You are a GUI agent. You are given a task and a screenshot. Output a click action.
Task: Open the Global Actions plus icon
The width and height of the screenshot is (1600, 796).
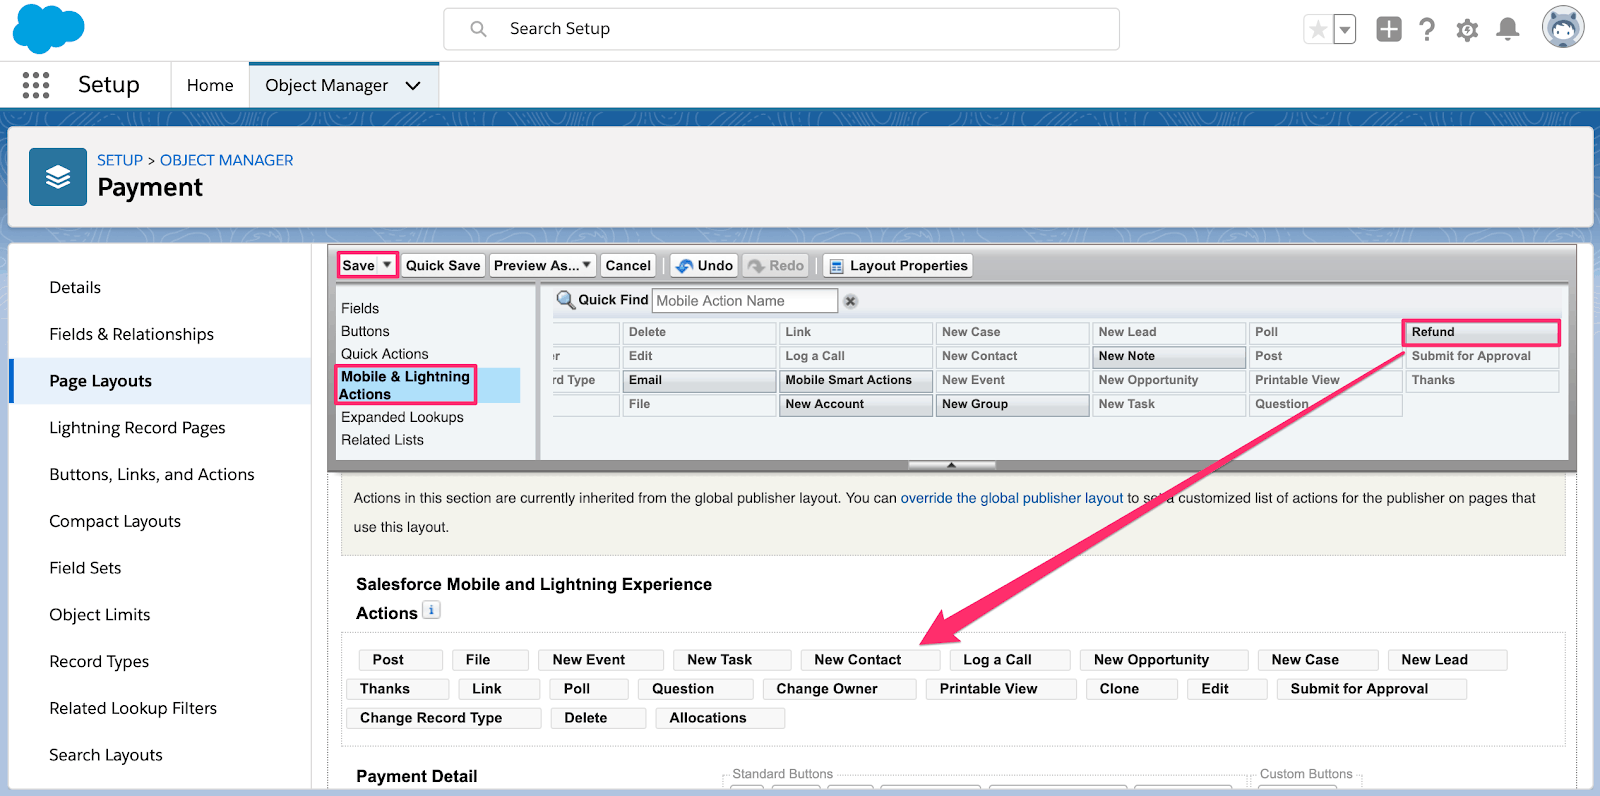point(1389,29)
